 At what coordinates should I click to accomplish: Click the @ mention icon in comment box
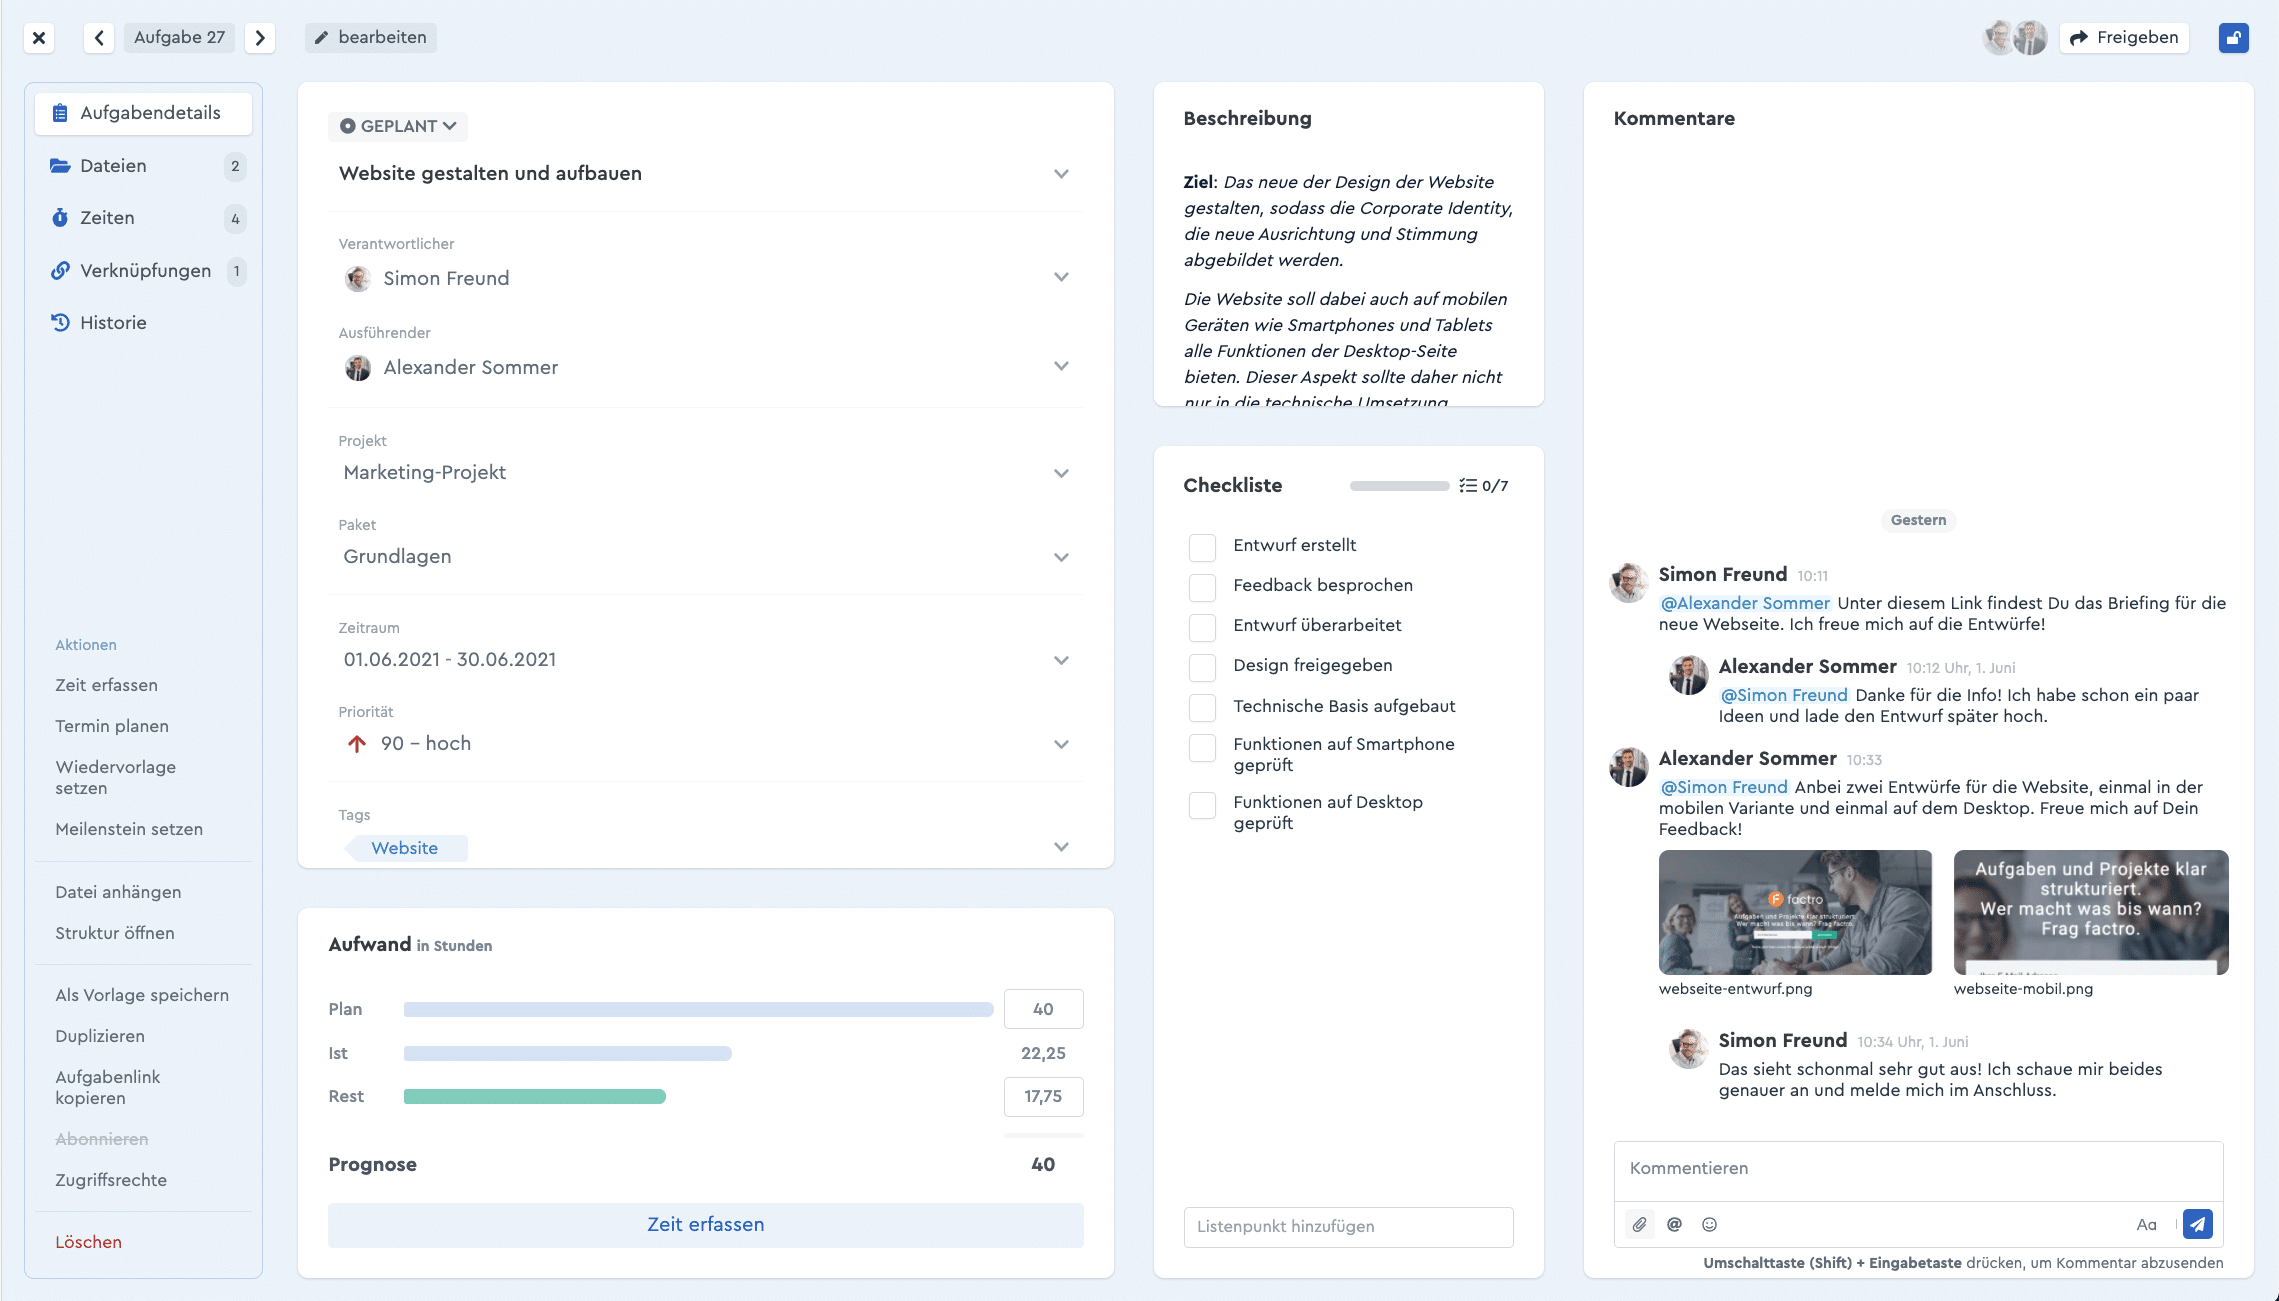point(1674,1224)
